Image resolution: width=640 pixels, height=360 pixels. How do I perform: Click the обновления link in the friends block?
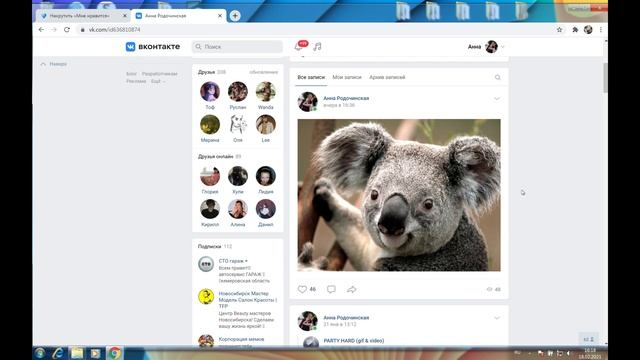(x=263, y=72)
